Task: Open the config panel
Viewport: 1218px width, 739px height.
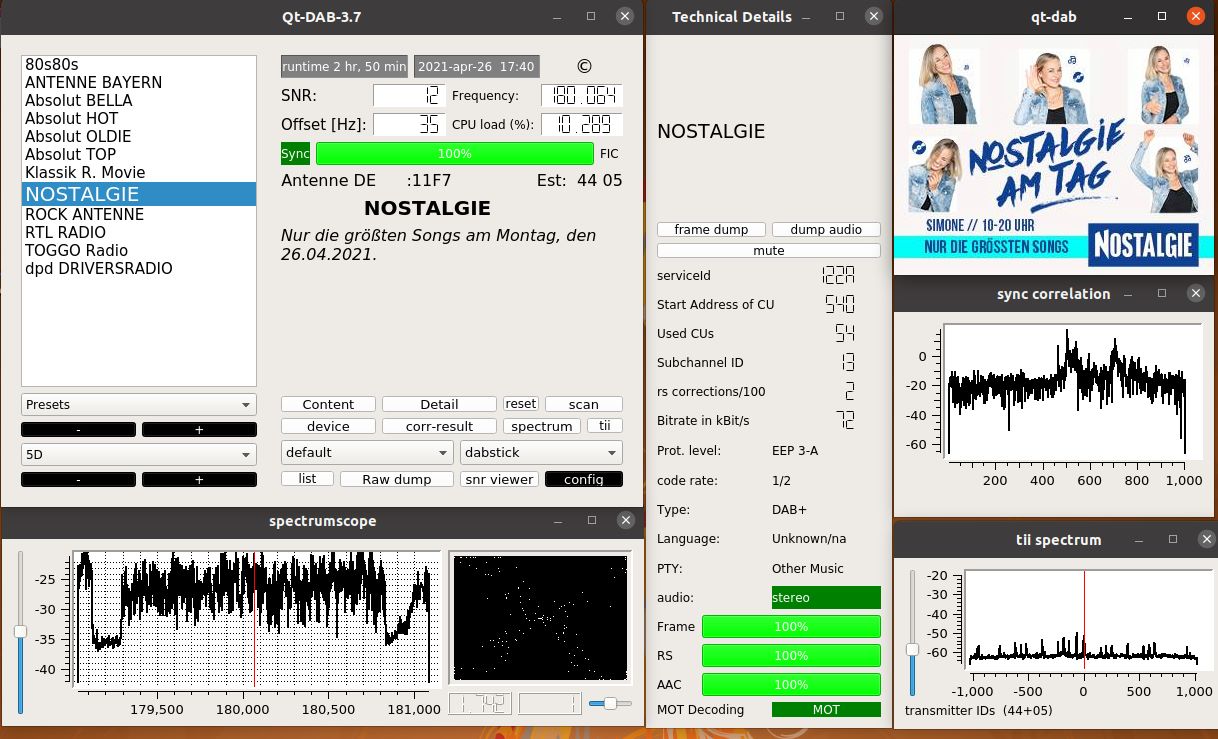Action: click(584, 479)
